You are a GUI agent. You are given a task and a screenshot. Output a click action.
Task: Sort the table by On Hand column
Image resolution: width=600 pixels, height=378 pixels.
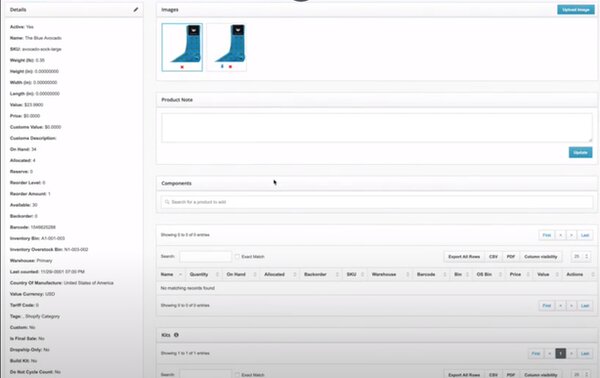pyautogui.click(x=240, y=274)
